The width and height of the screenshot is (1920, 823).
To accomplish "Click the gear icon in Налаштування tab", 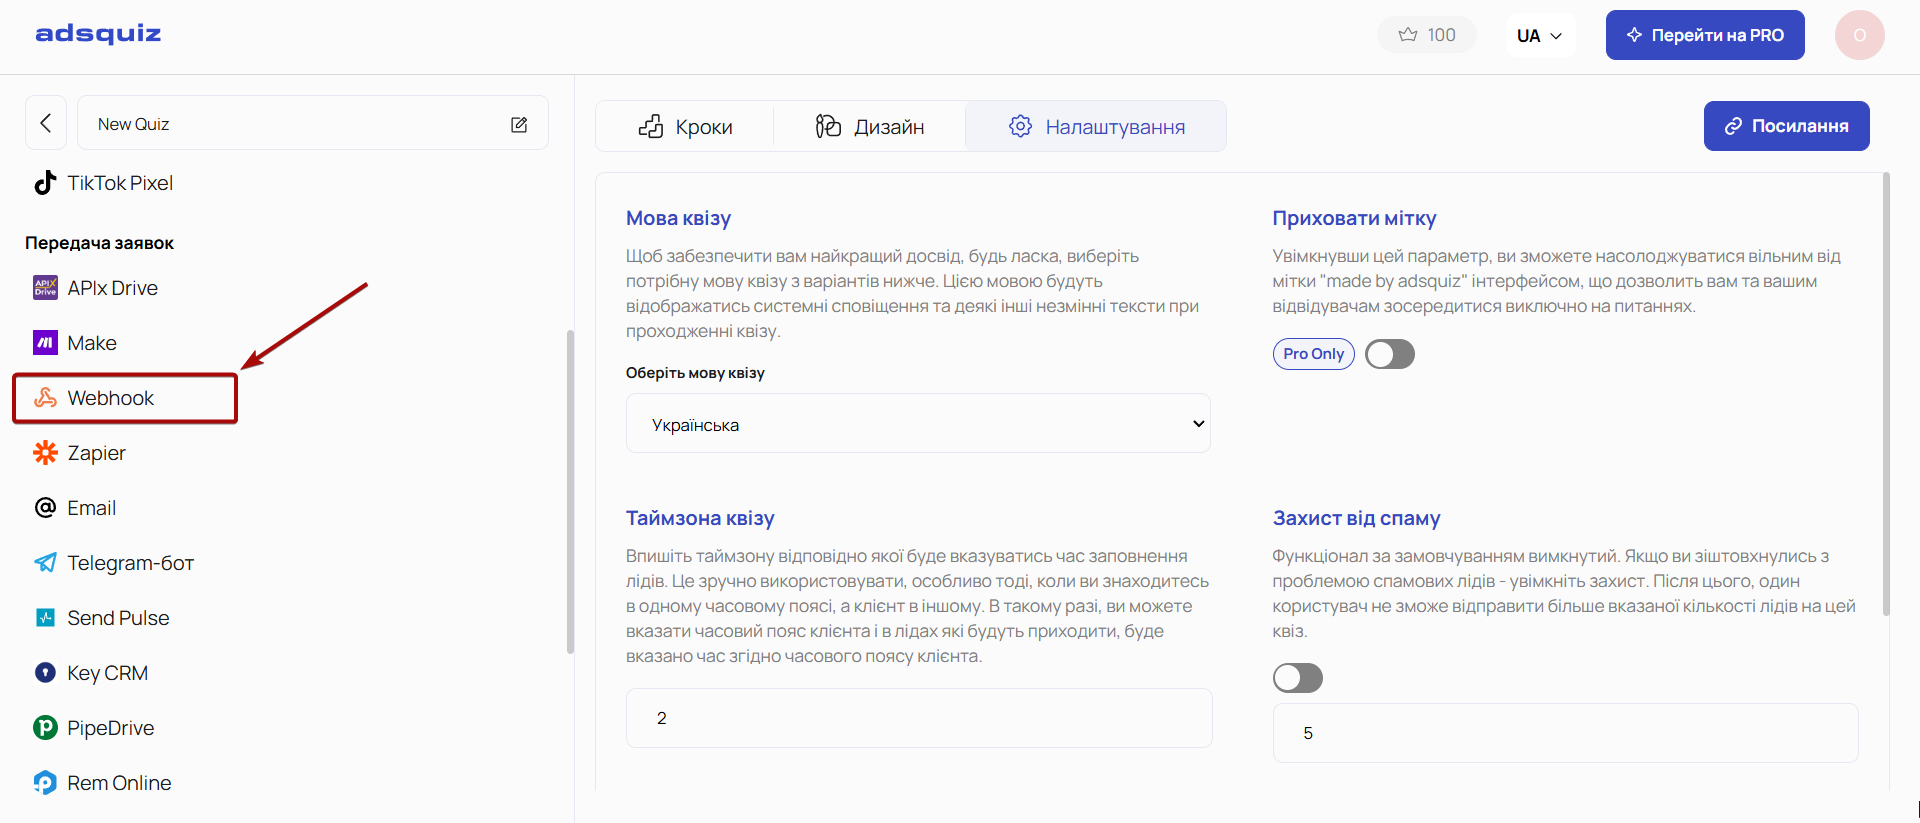I will click(x=1020, y=126).
